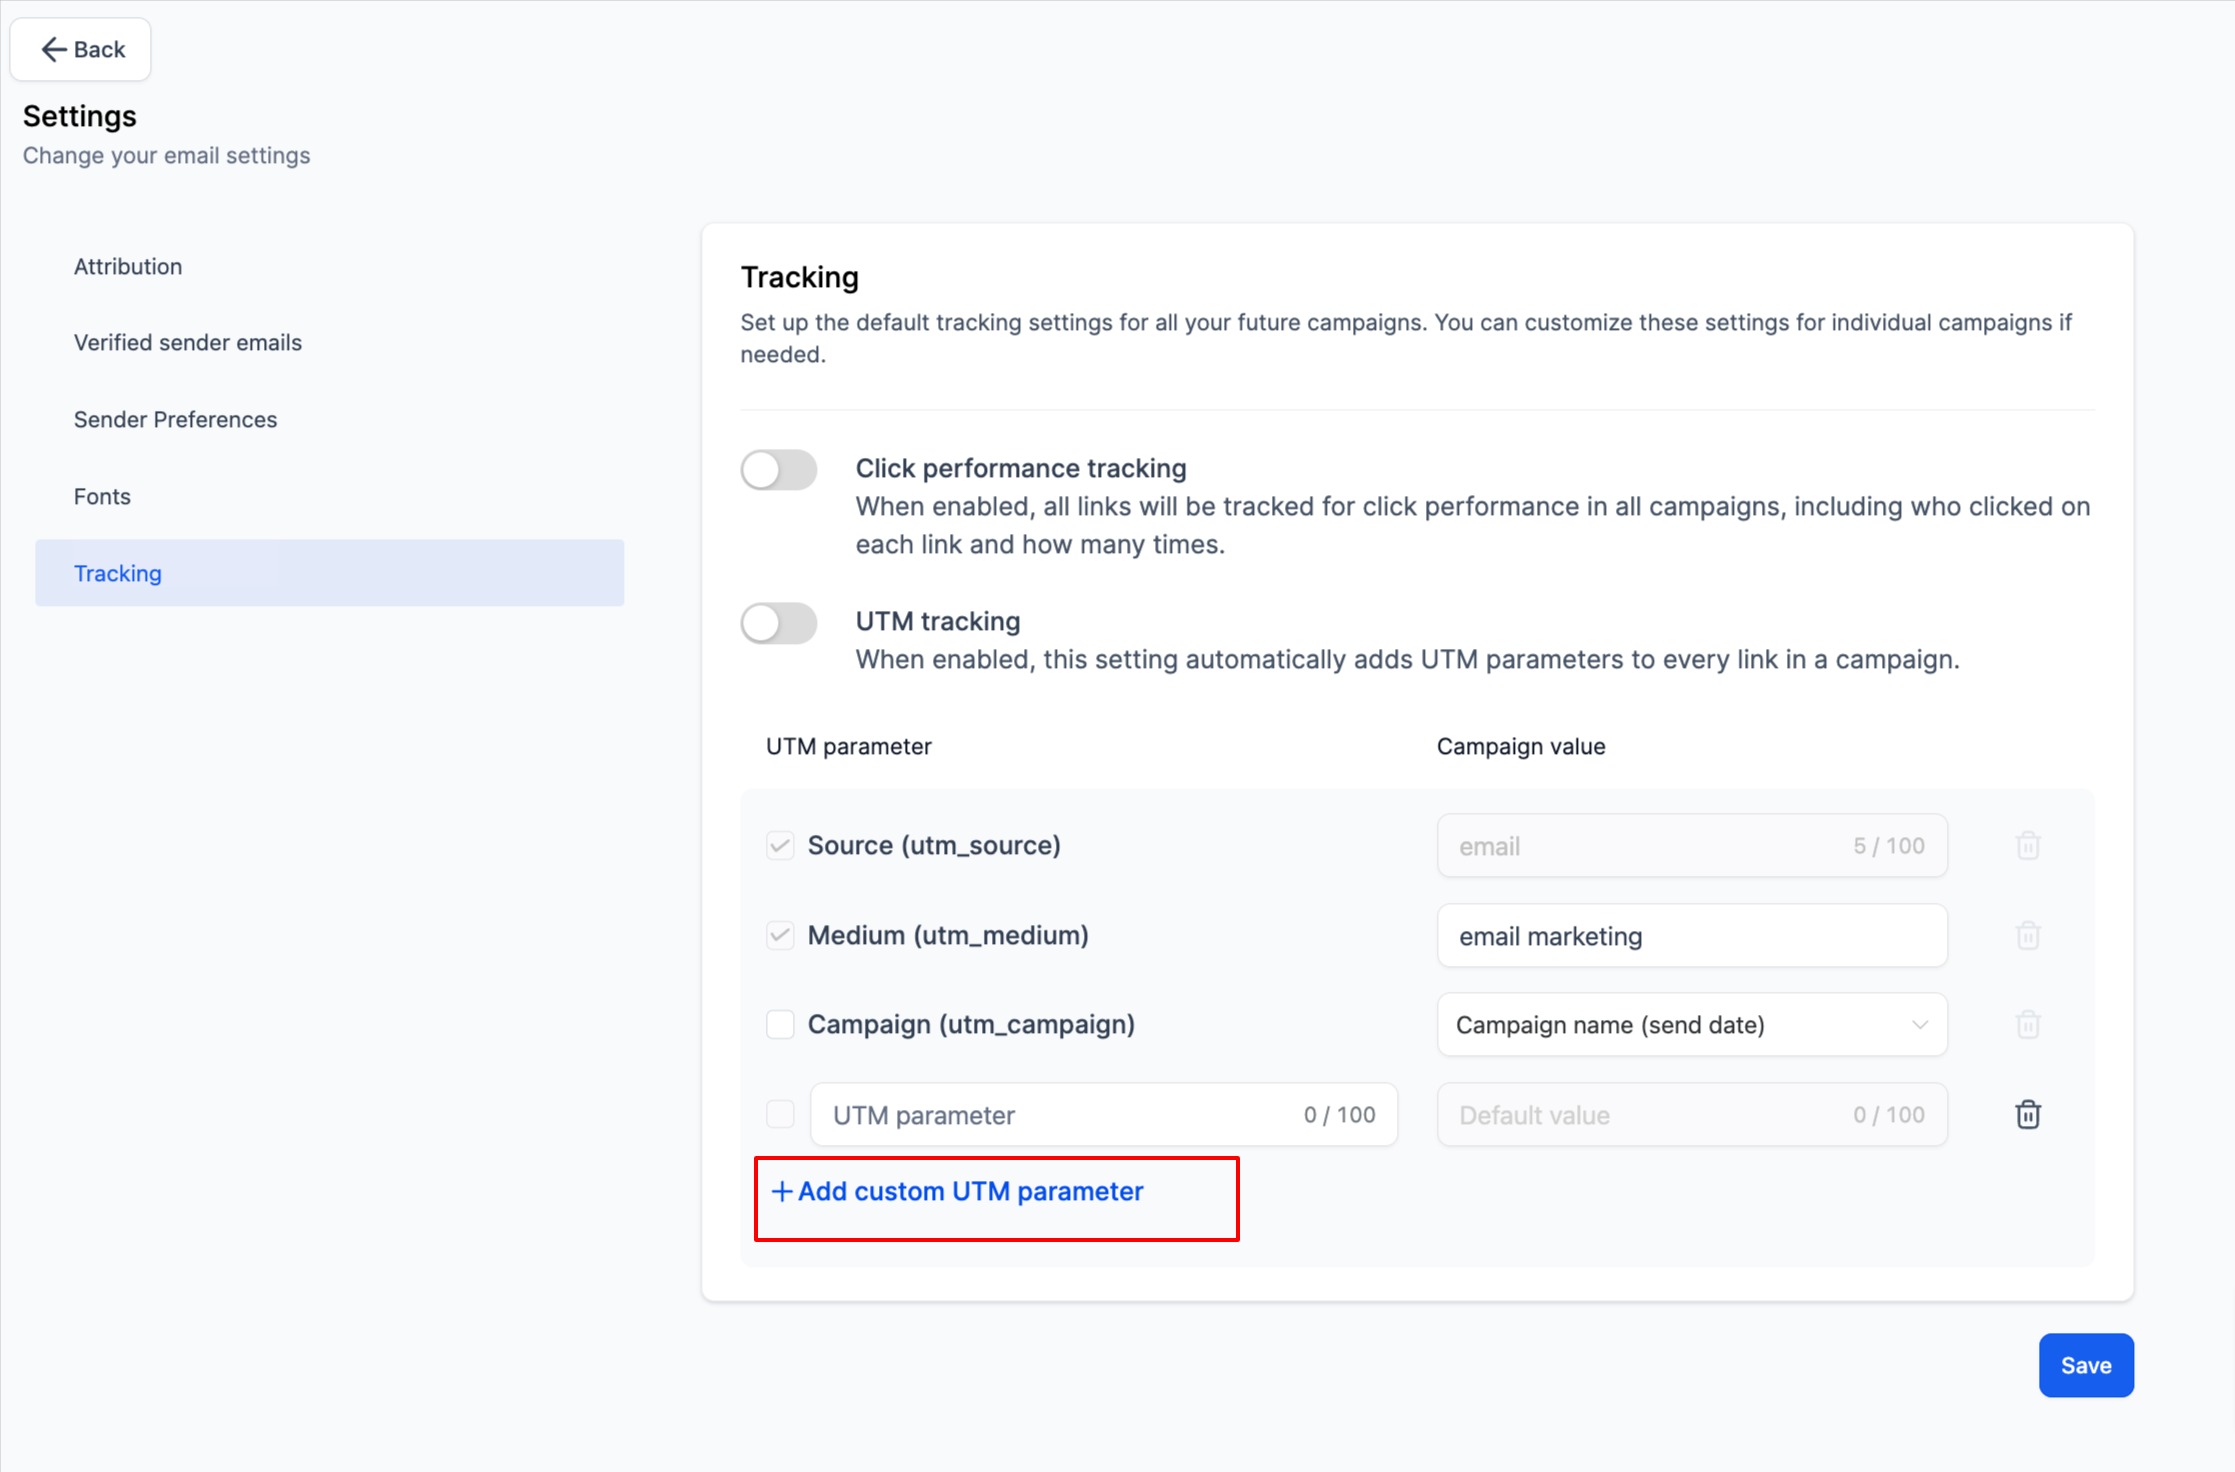Click the back arrow icon
The width and height of the screenshot is (2235, 1472).
click(x=53, y=49)
